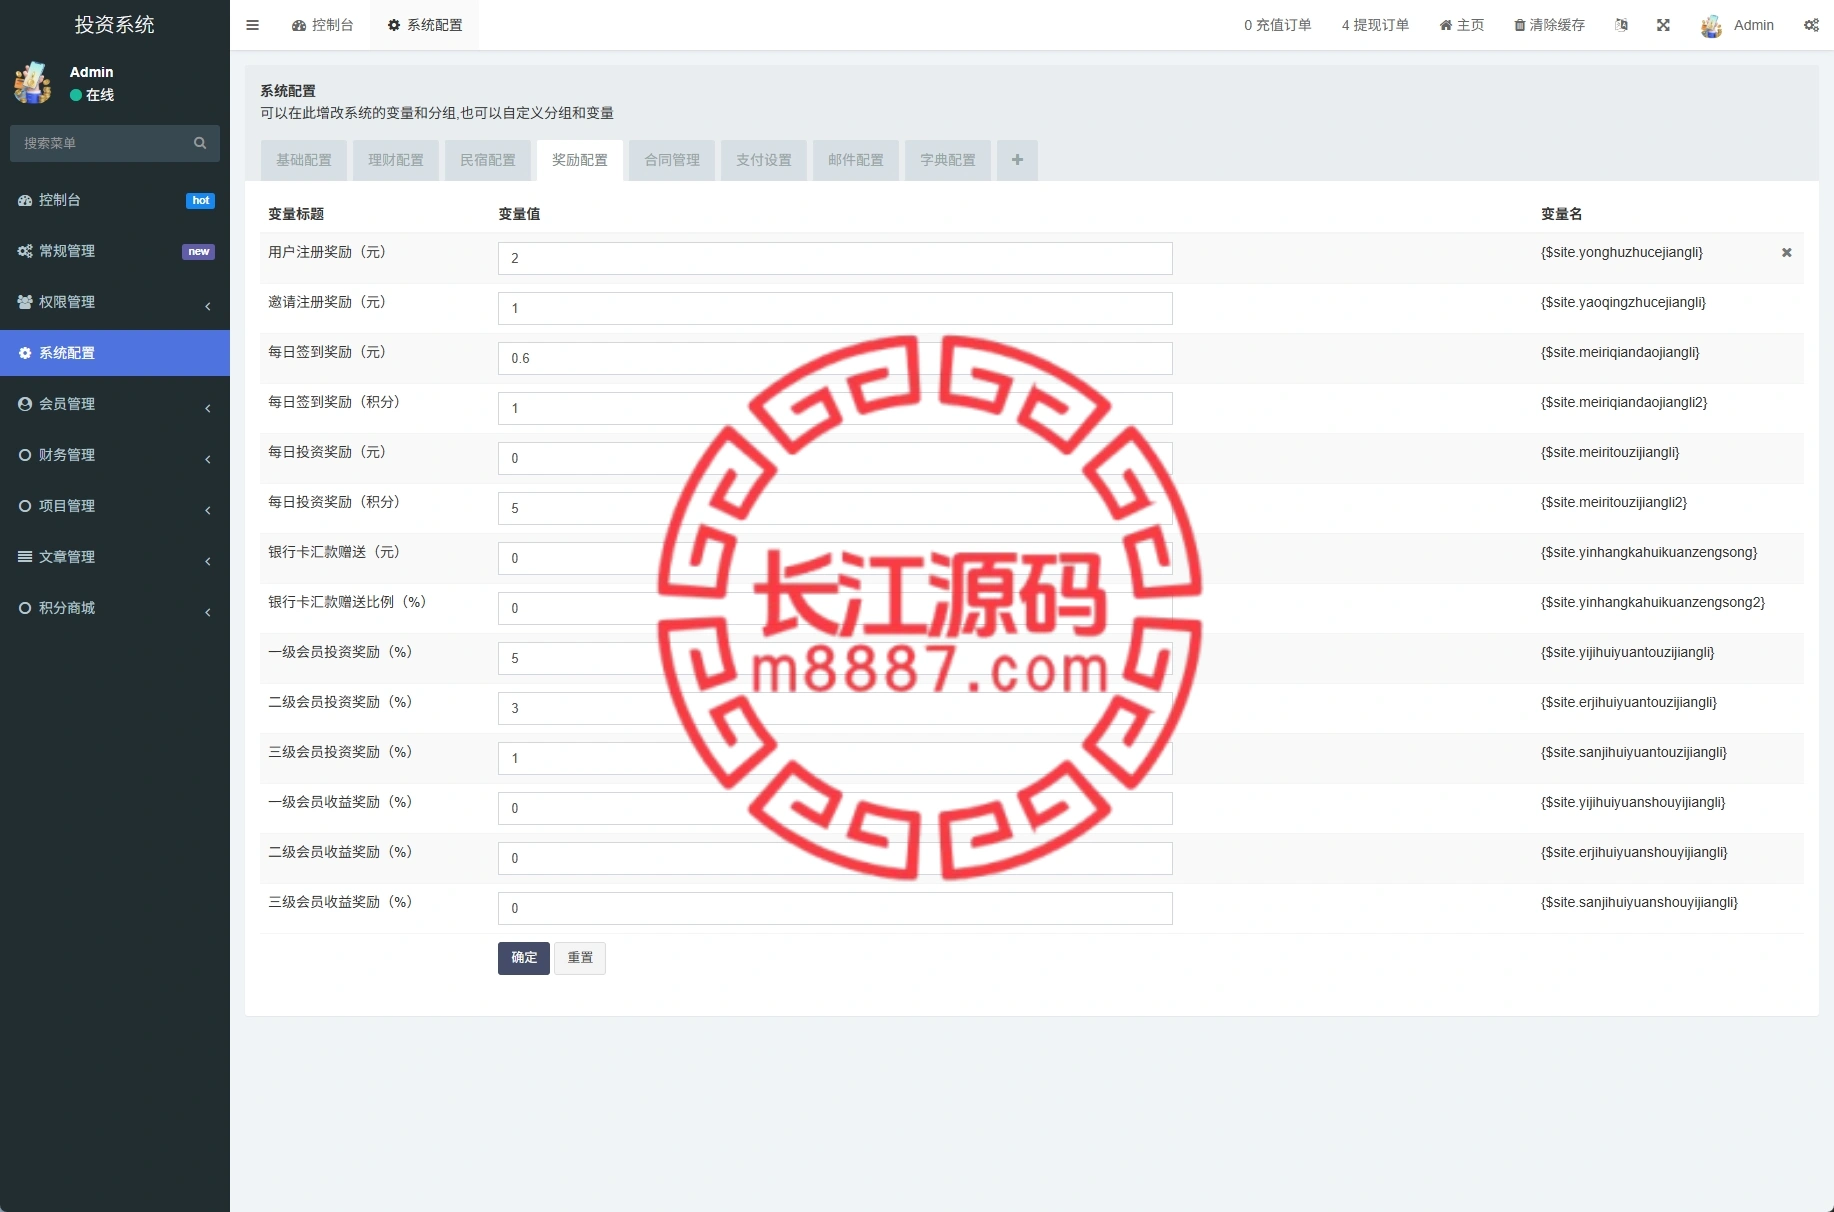
Task: Switch to the 理财配置 tab
Action: (x=396, y=160)
